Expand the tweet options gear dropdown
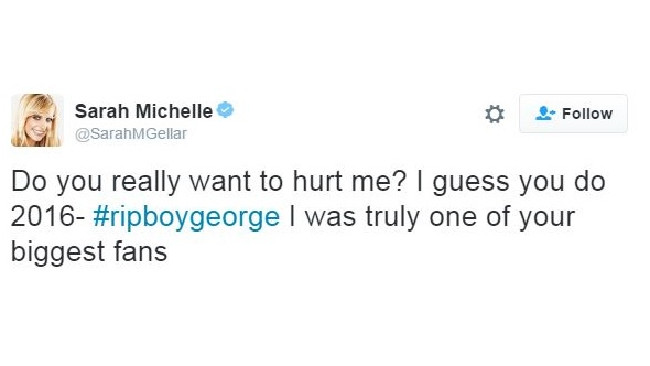The image size is (650, 366). pyautogui.click(x=495, y=114)
